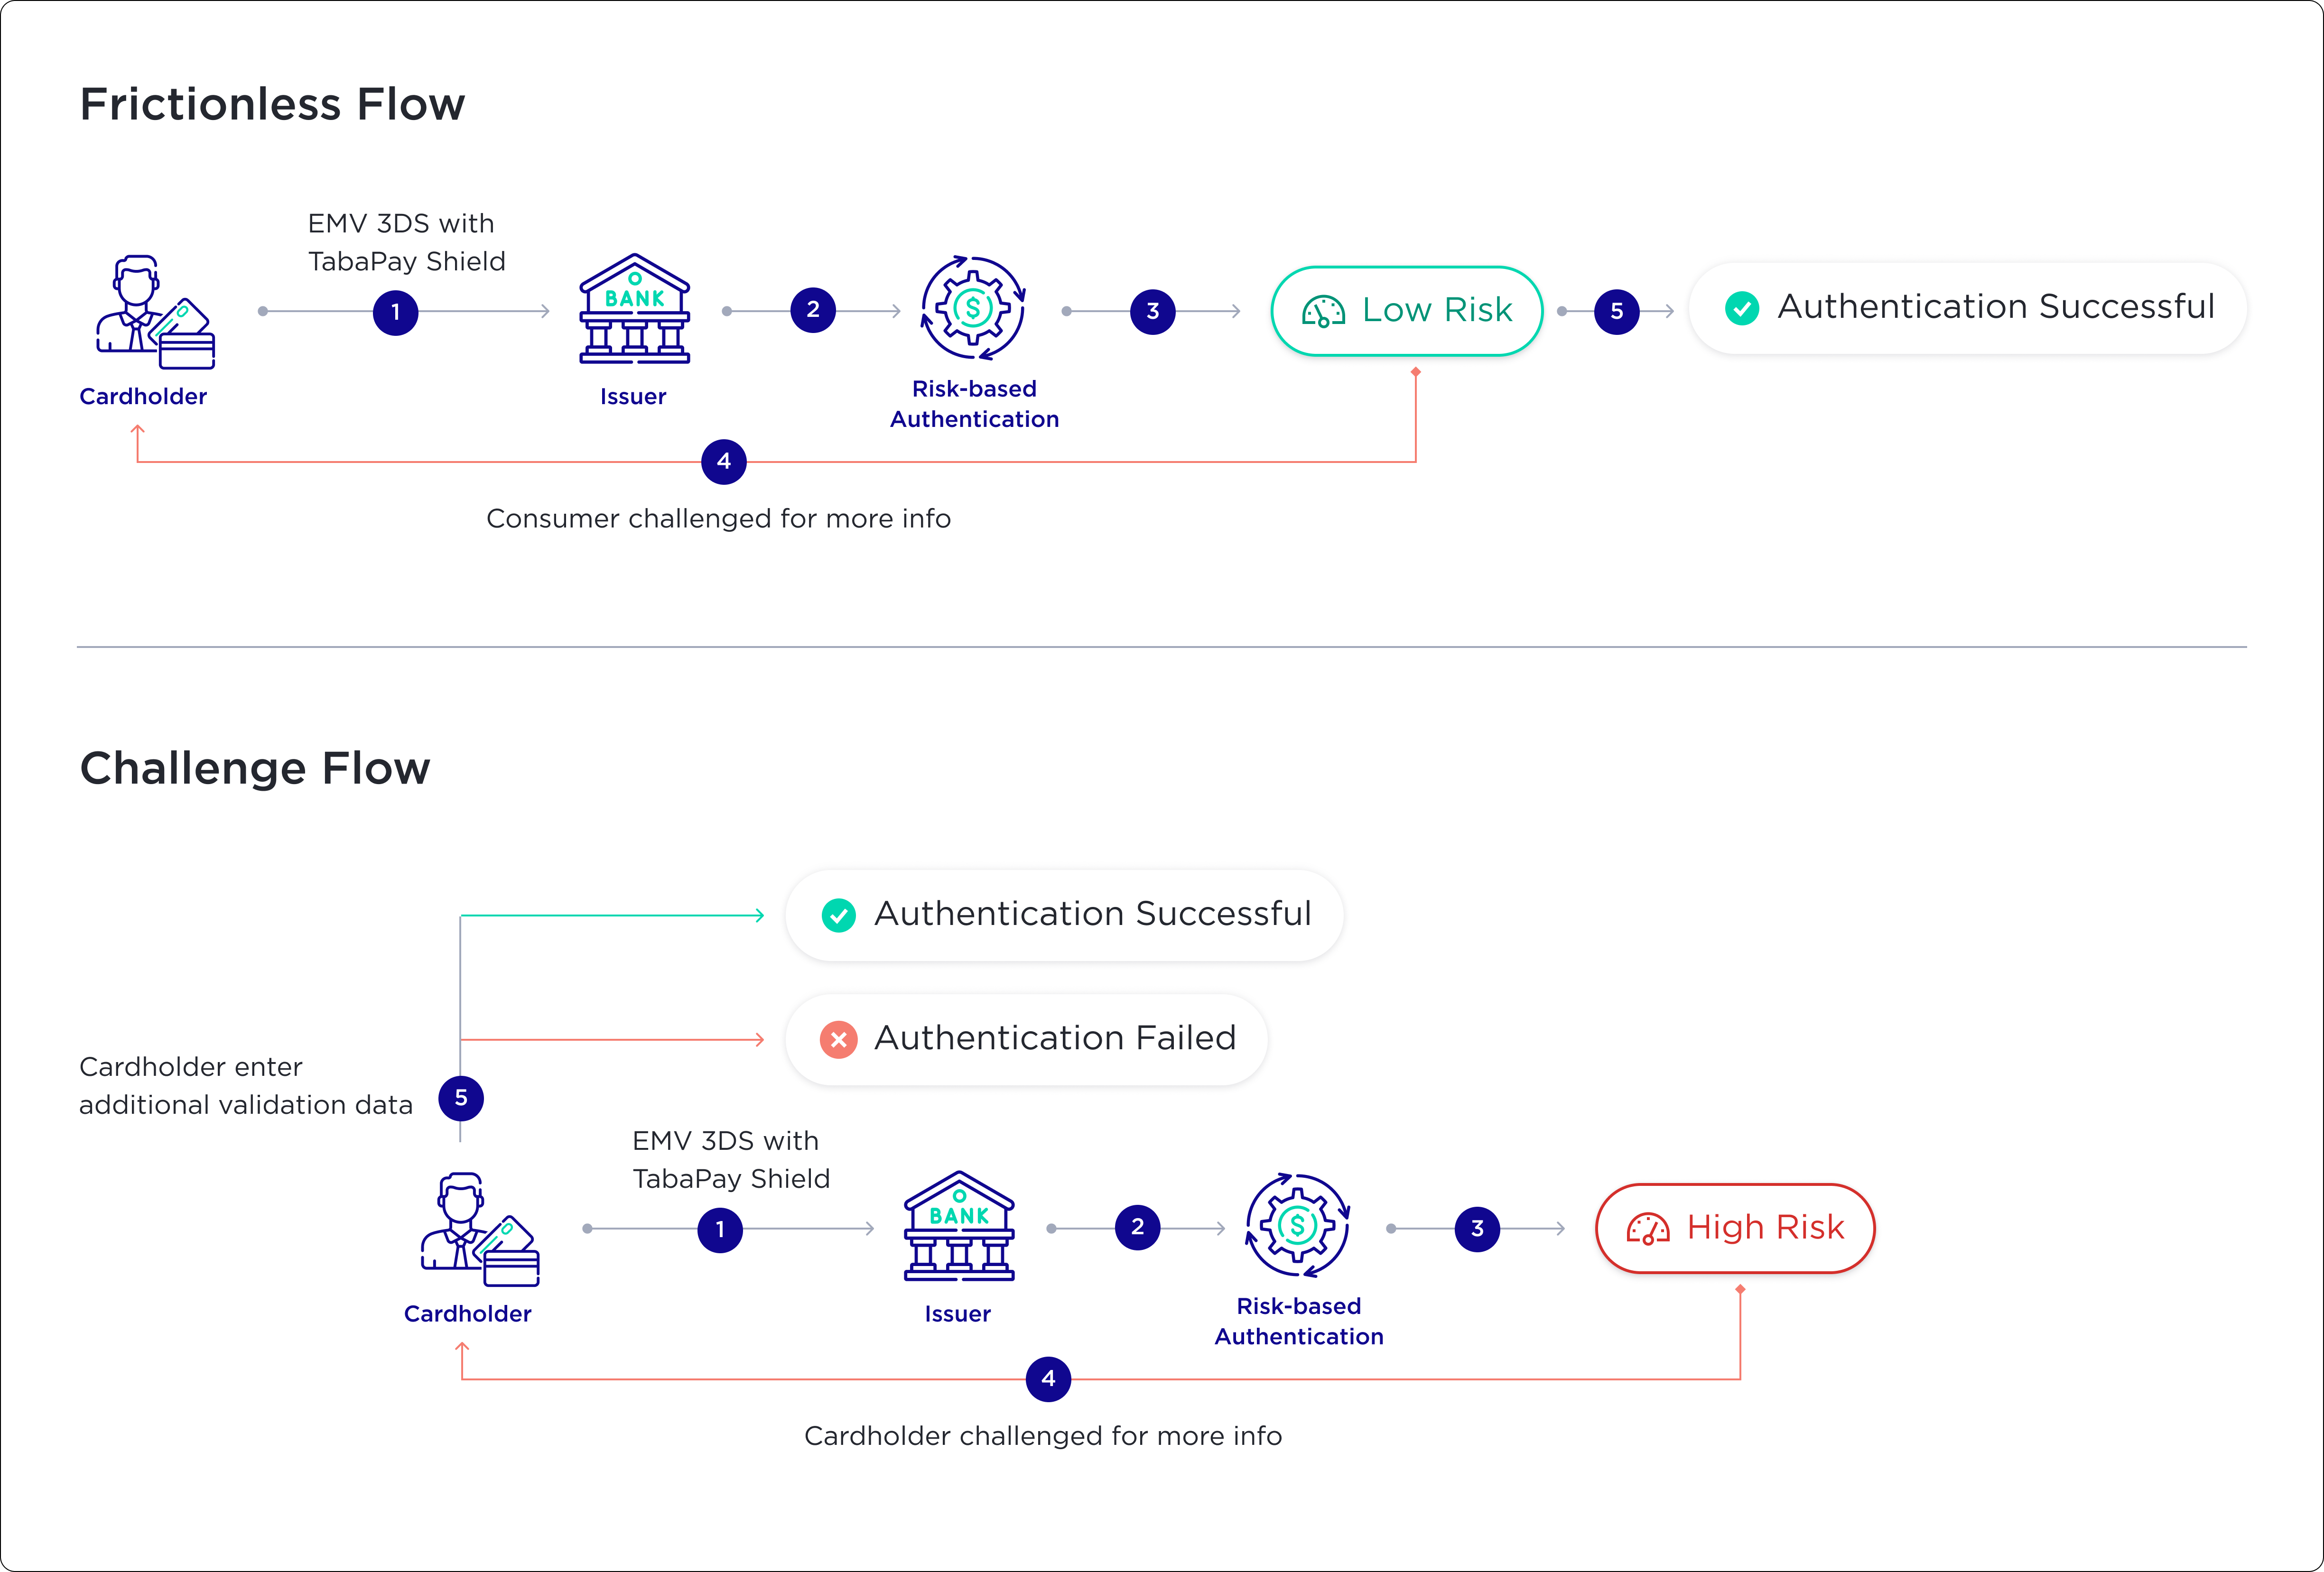Click the Issuer bank icon in Frictionless Flow
This screenshot has width=2324, height=1572.
(634, 308)
